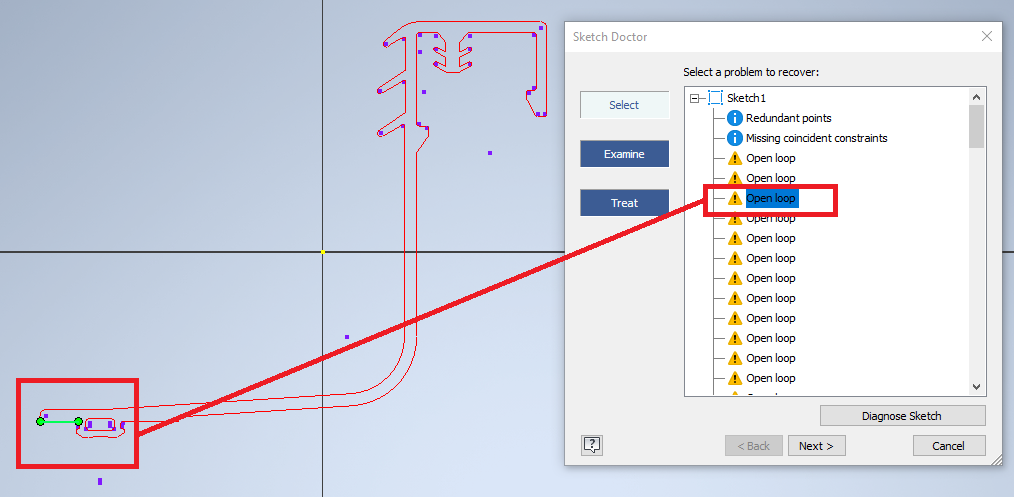
Task: Click the warning icon of the highlighted Open loop
Action: (735, 198)
